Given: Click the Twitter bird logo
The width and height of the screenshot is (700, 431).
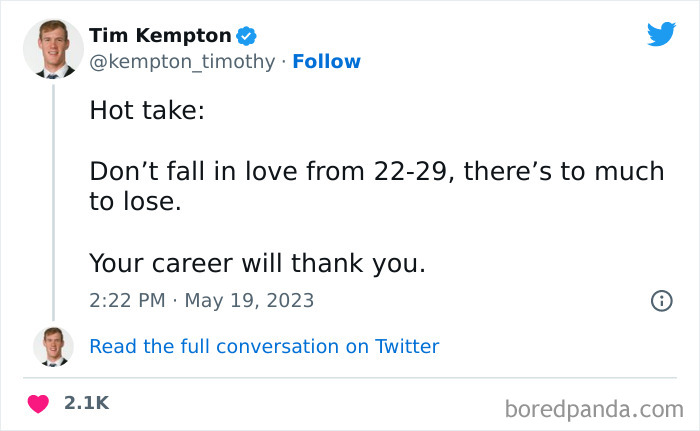Looking at the screenshot, I should (x=661, y=35).
